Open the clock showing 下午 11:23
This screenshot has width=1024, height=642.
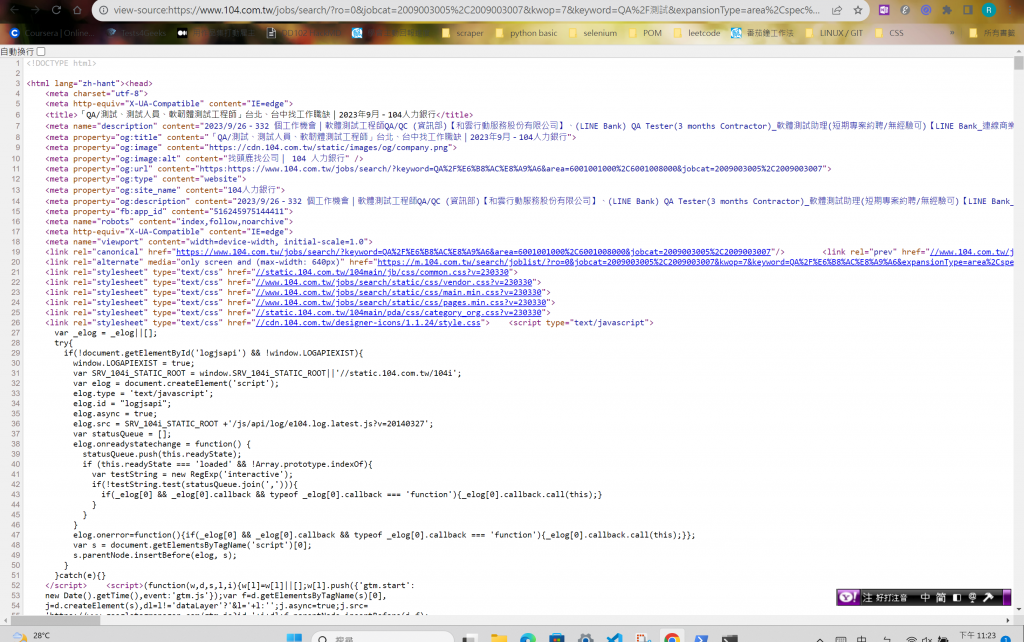(978, 636)
